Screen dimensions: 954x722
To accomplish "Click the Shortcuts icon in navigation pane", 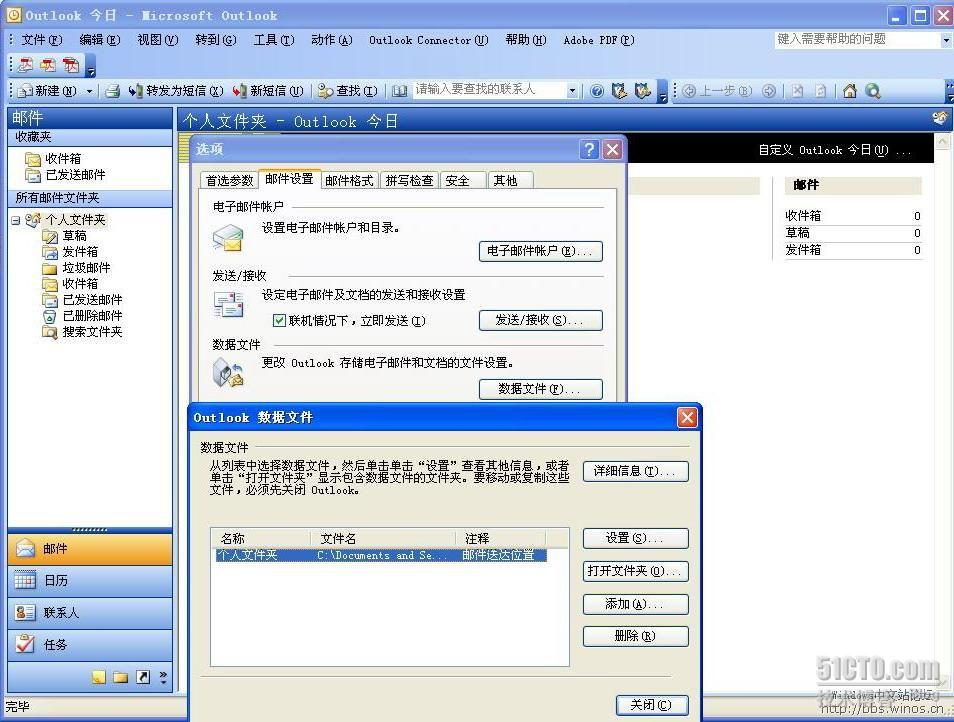I will [143, 677].
